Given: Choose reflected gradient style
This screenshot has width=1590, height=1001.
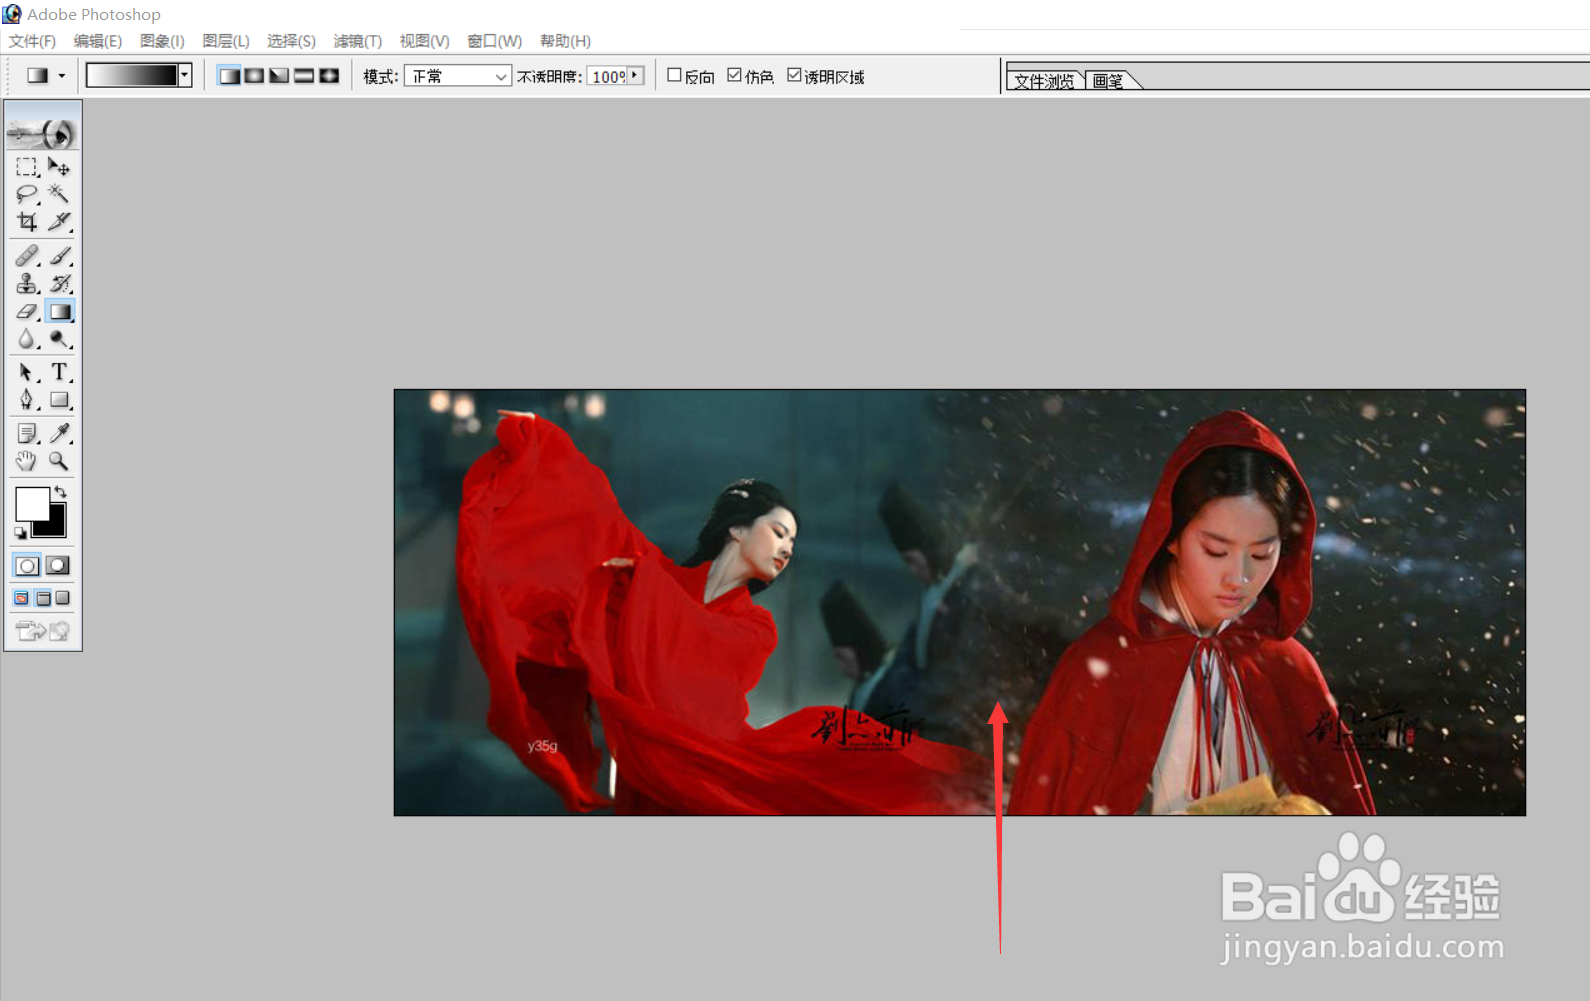Looking at the screenshot, I should pyautogui.click(x=304, y=76).
